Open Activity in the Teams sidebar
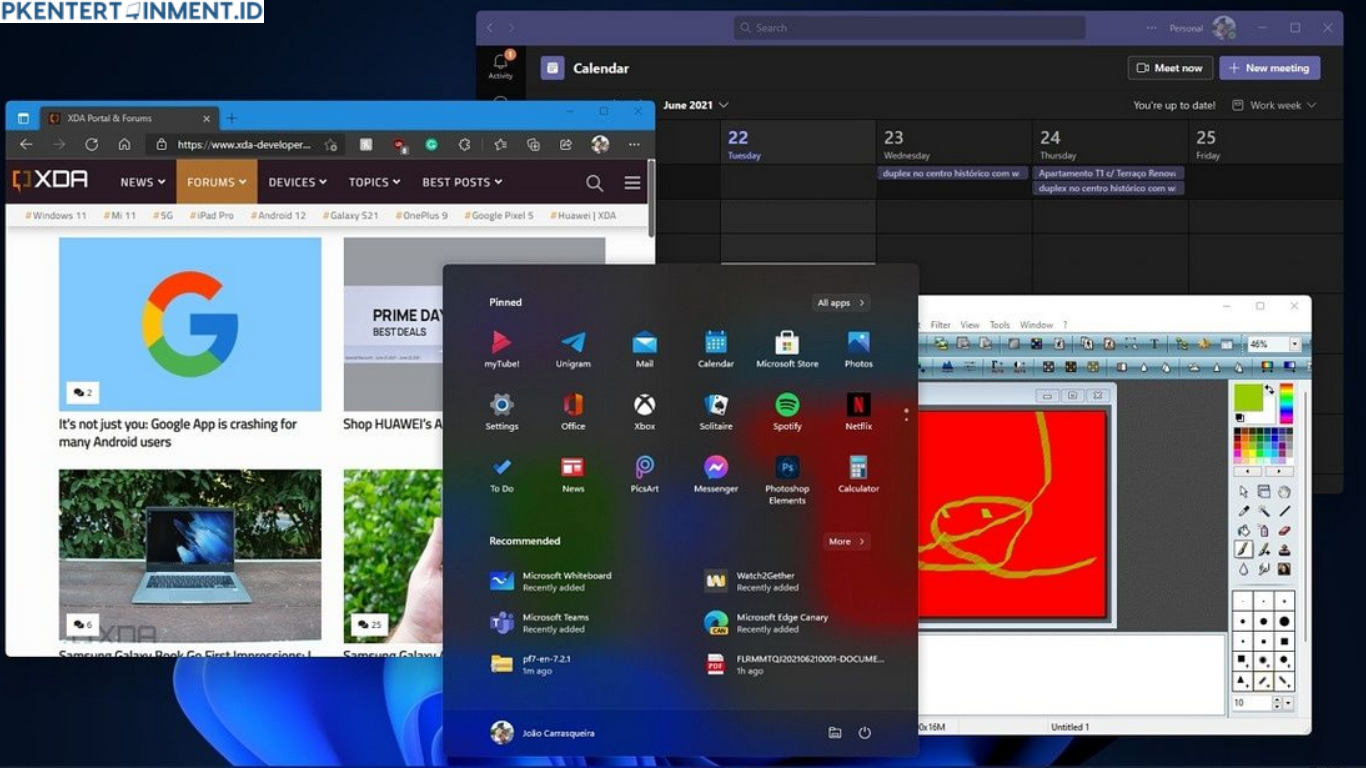Image resolution: width=1366 pixels, height=768 pixels. point(500,65)
